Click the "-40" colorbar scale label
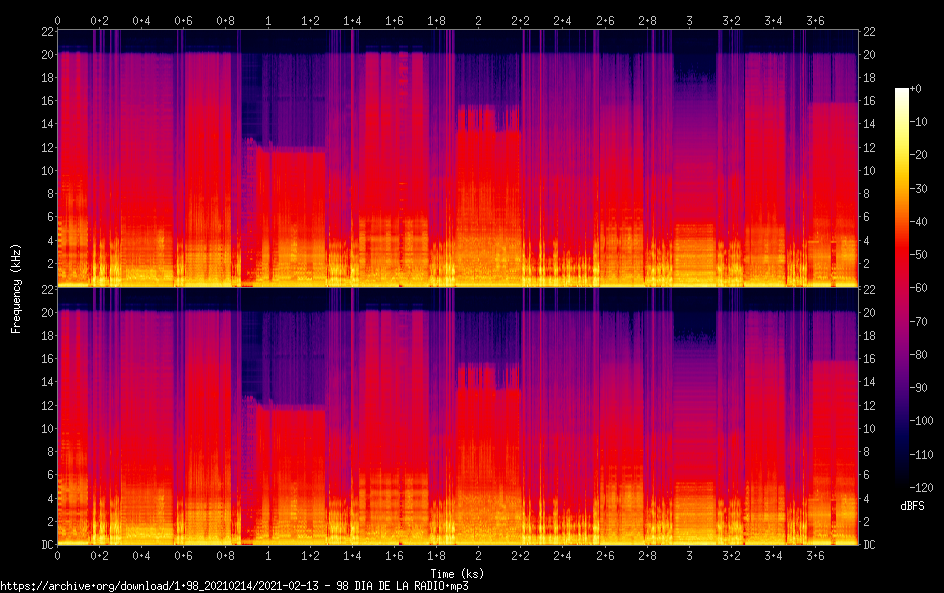The height and width of the screenshot is (593, 944). point(918,222)
